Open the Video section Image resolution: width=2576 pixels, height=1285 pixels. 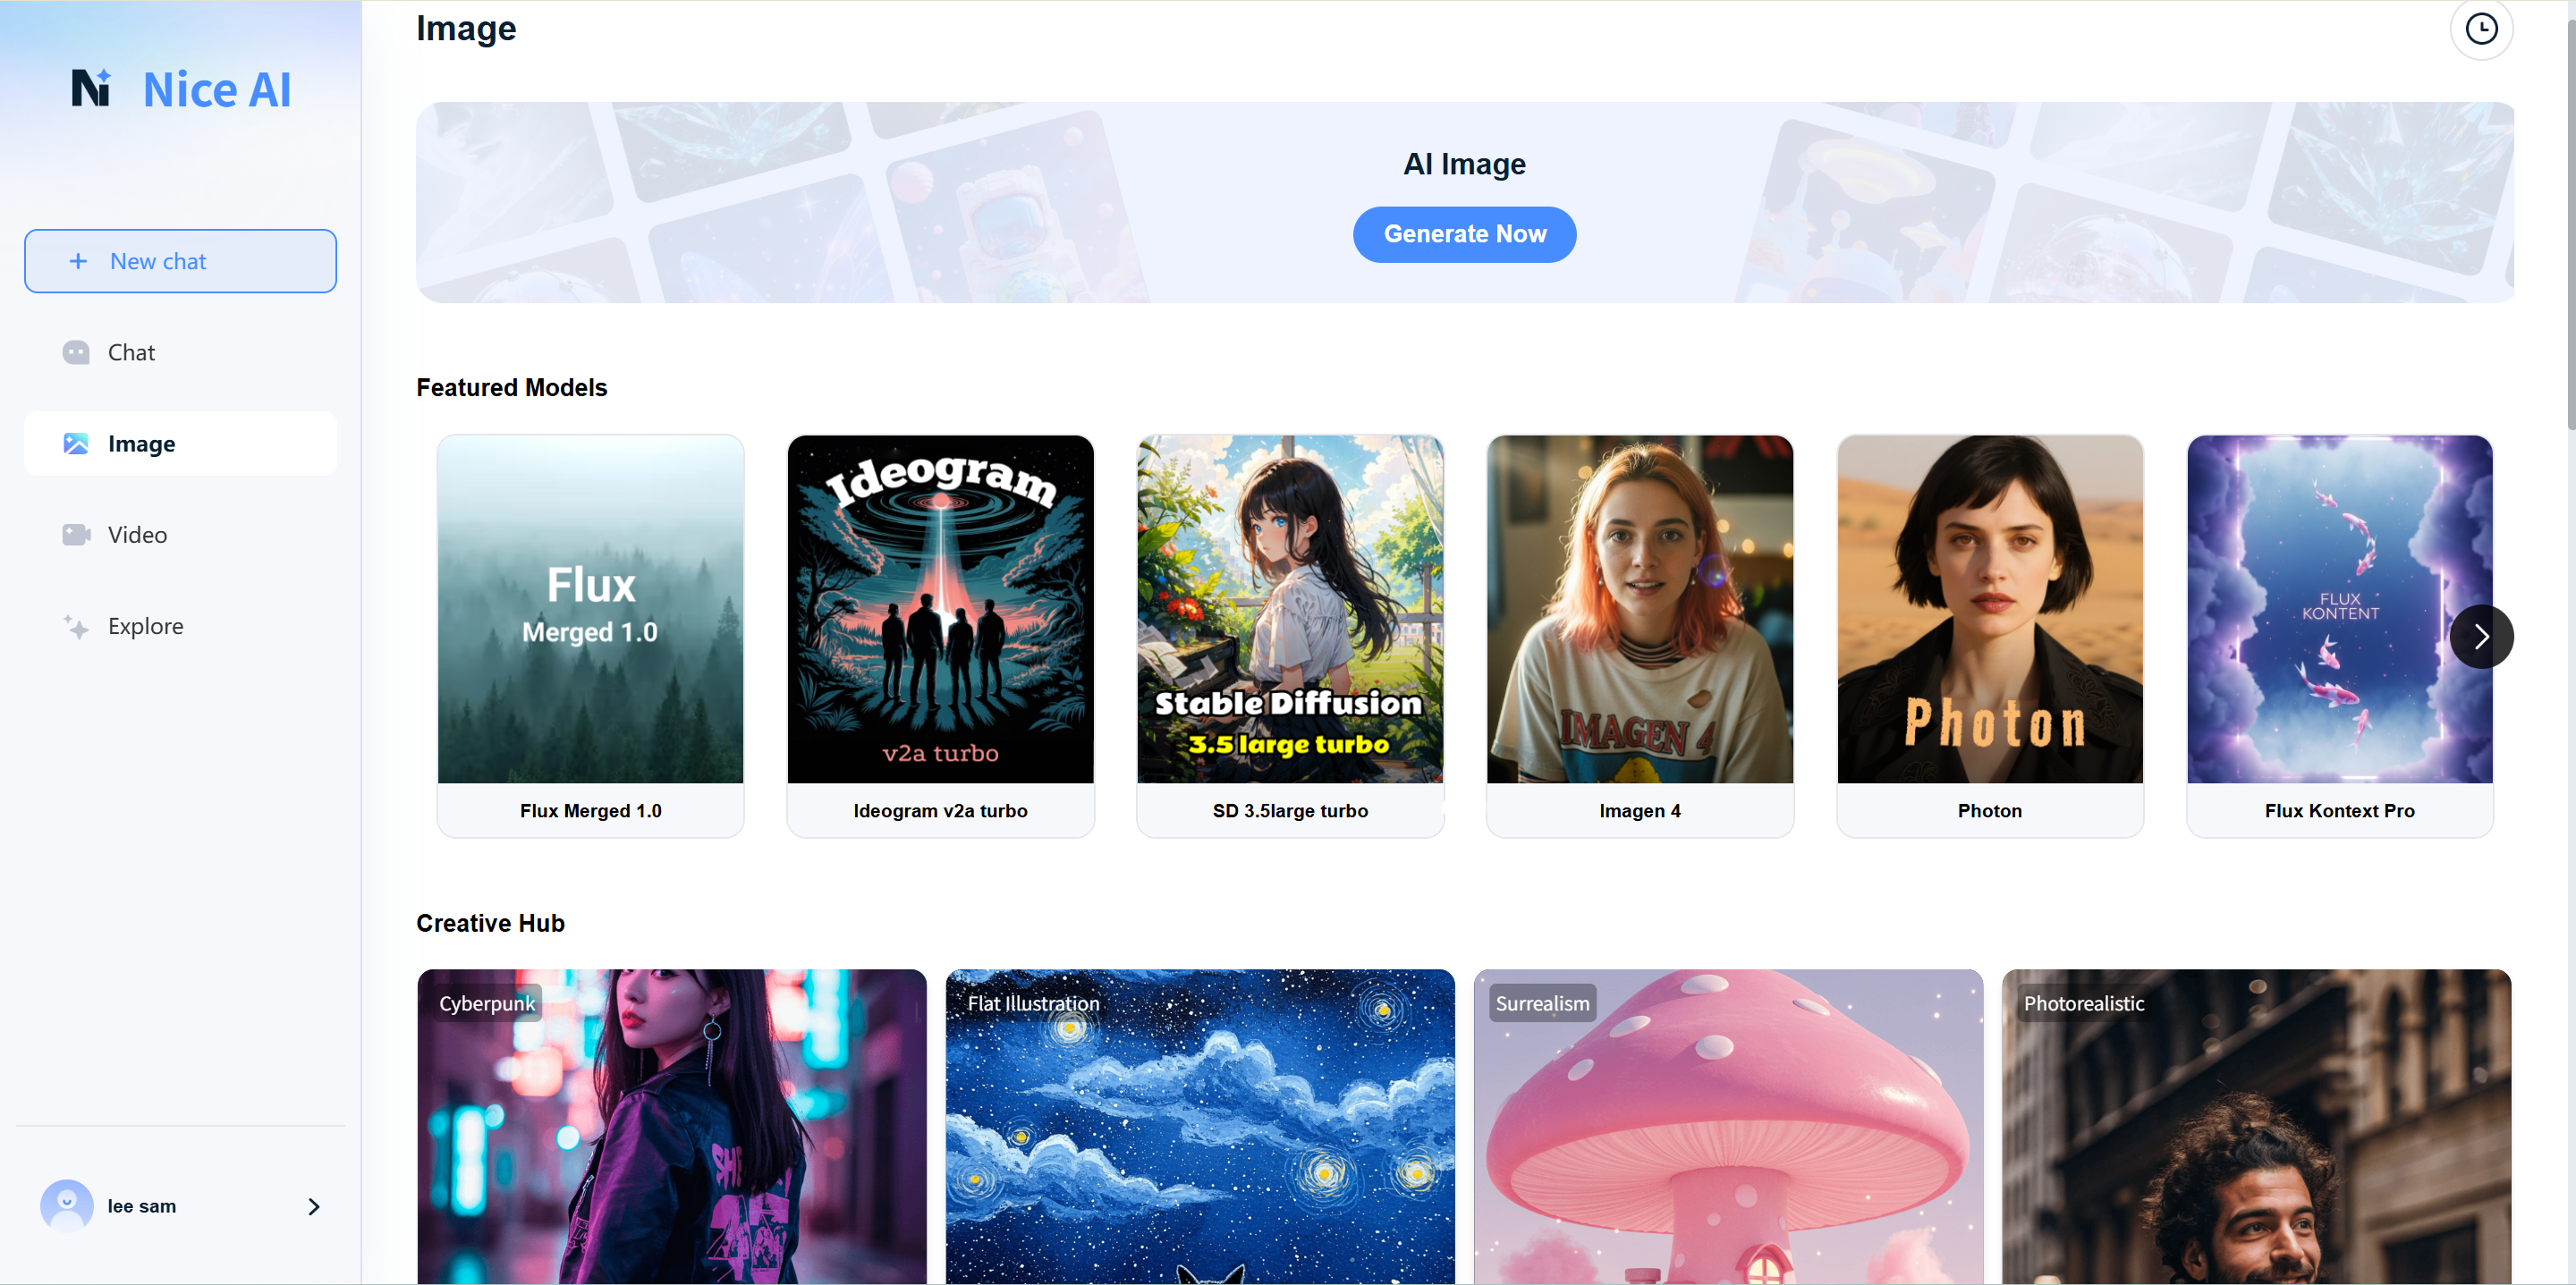180,534
